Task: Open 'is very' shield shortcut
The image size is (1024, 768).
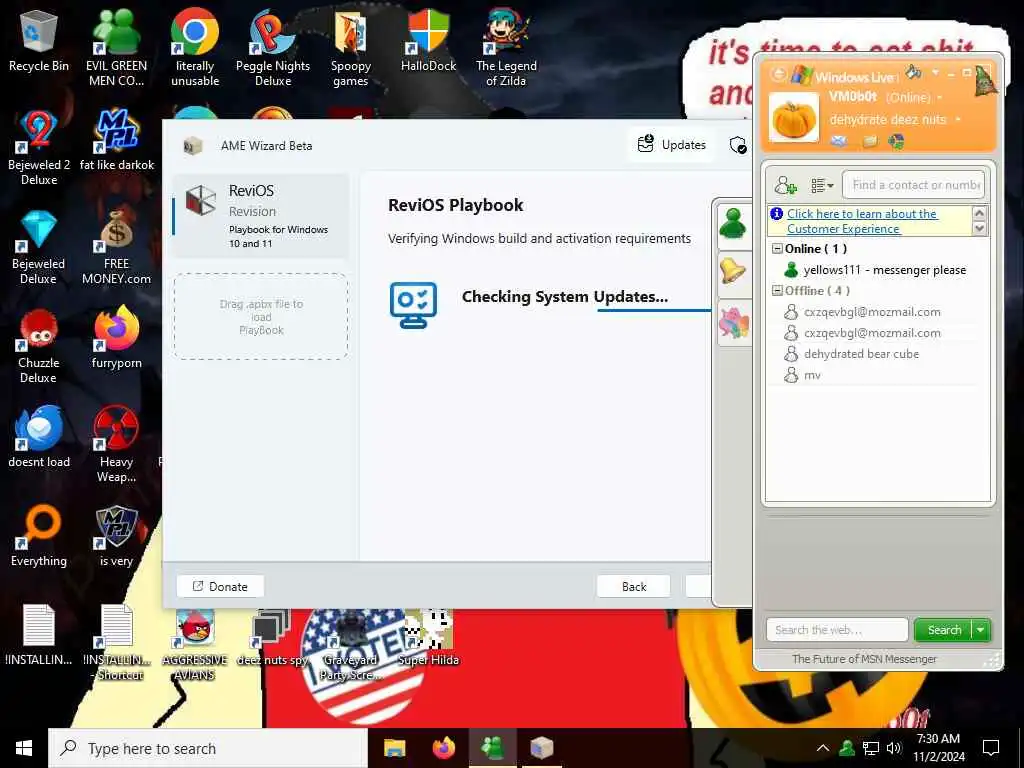Action: tap(116, 536)
